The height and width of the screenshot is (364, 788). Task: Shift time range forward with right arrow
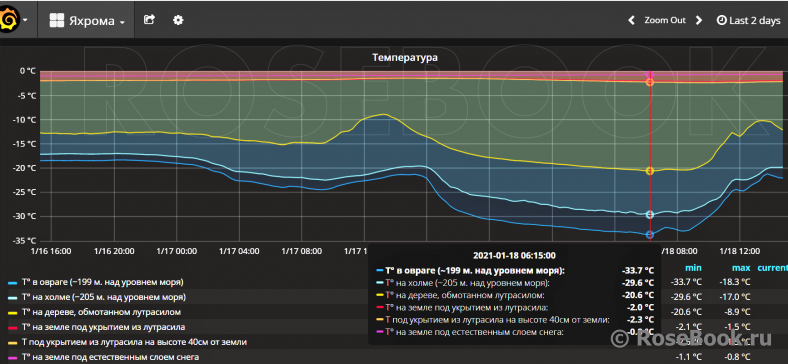699,21
